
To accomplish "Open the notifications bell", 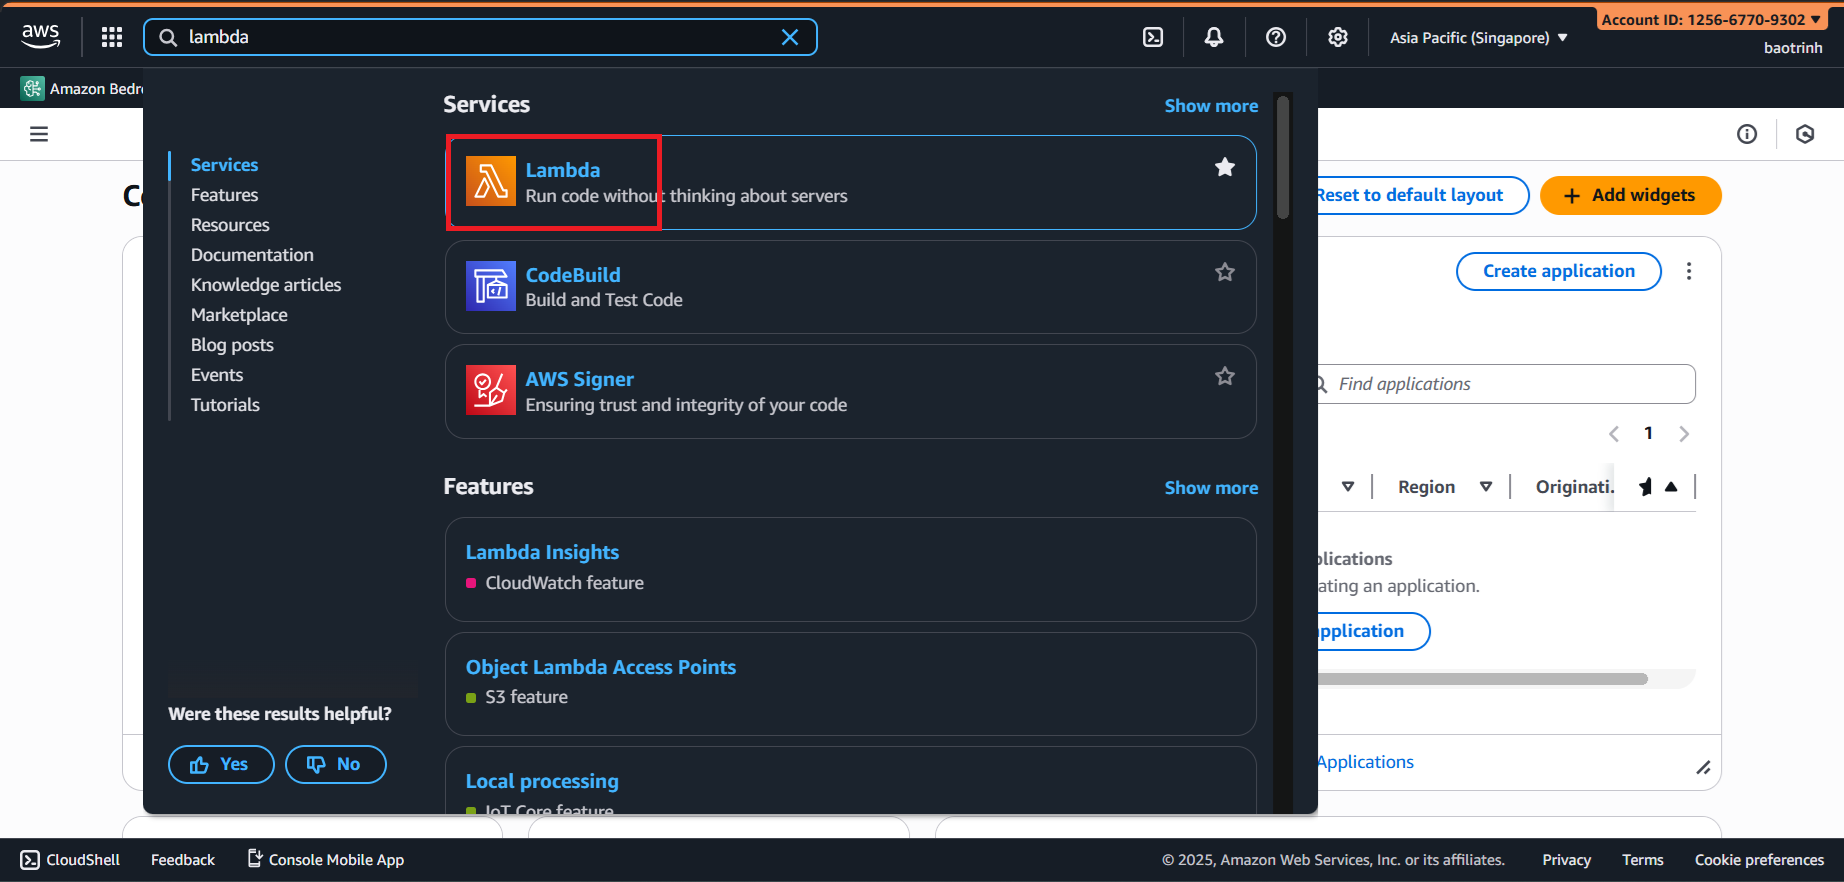I will click(1214, 37).
